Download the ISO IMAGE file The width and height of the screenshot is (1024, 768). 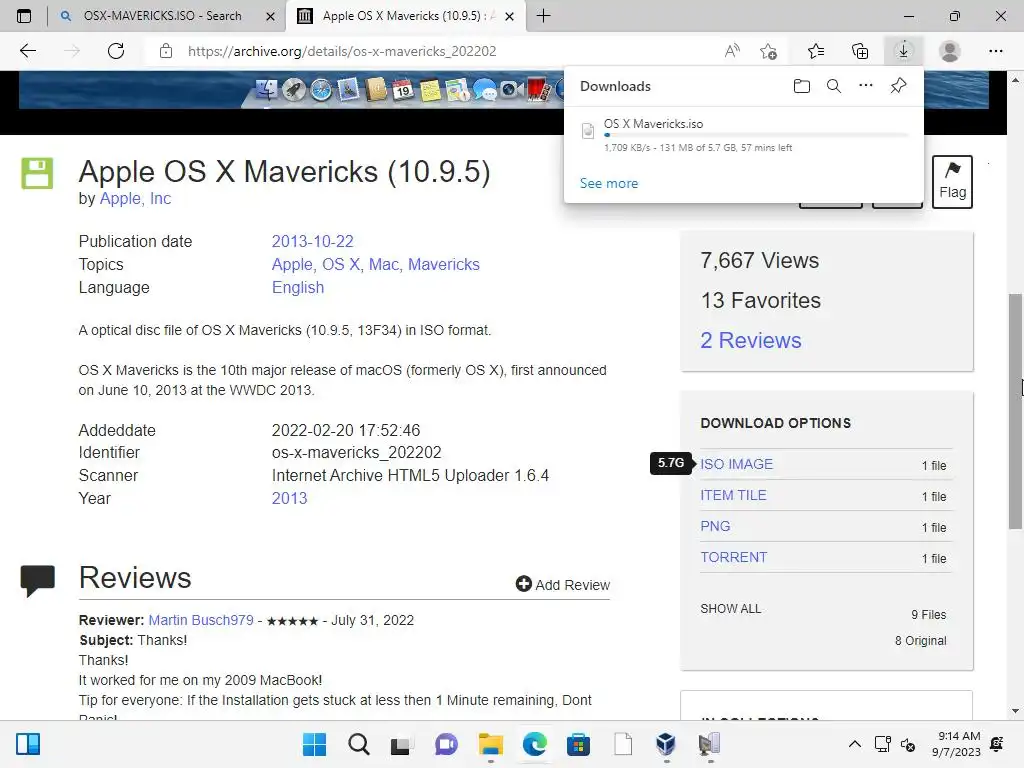pyautogui.click(x=736, y=464)
